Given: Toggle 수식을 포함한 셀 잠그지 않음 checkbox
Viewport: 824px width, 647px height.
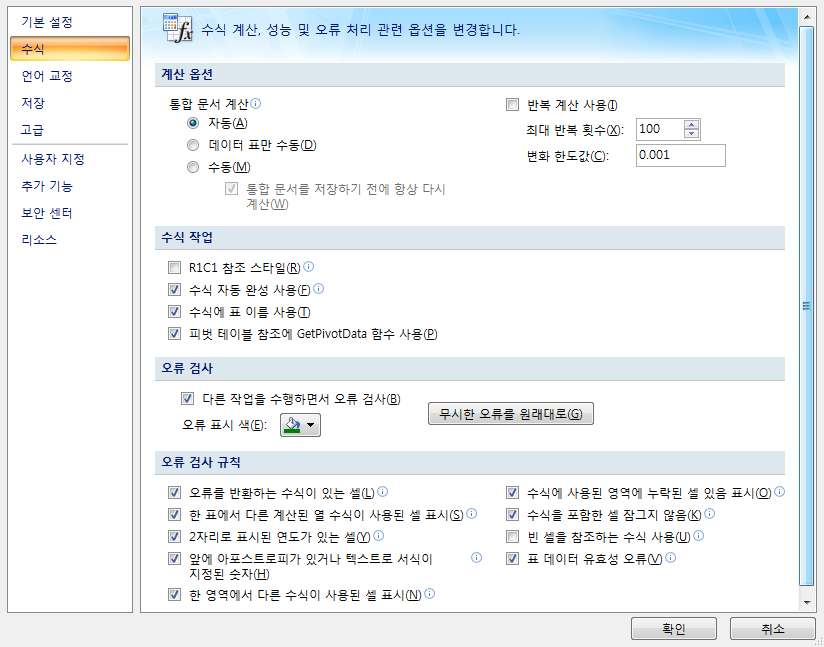Looking at the screenshot, I should pos(512,515).
